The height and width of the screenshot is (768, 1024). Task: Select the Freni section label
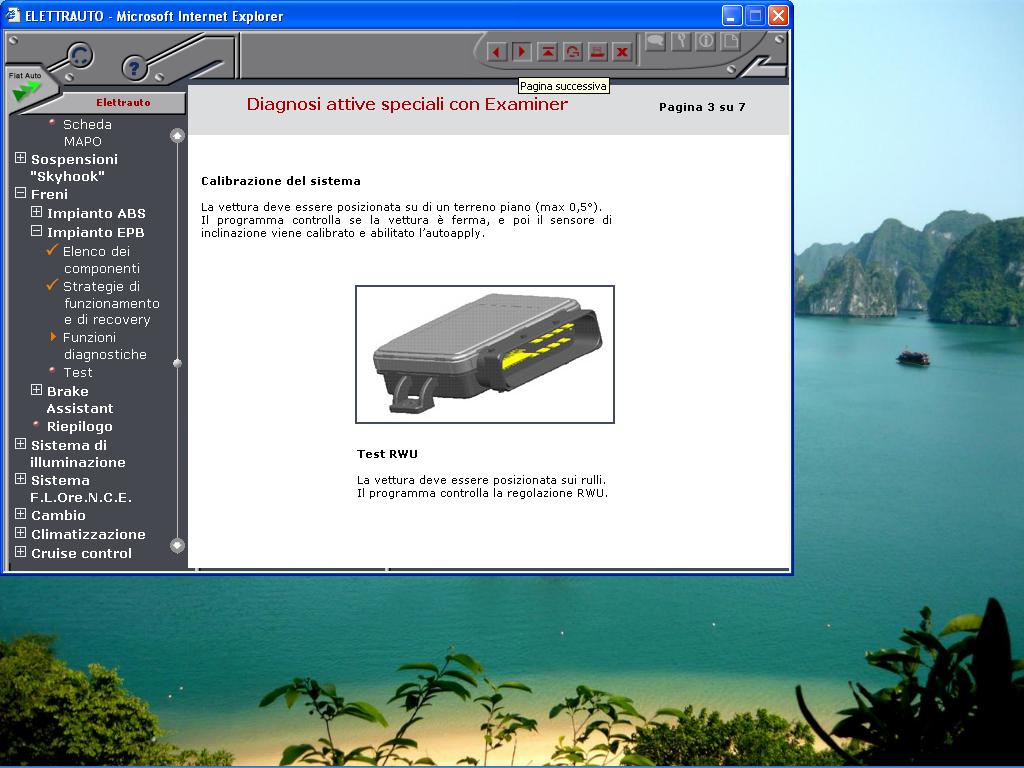(49, 194)
